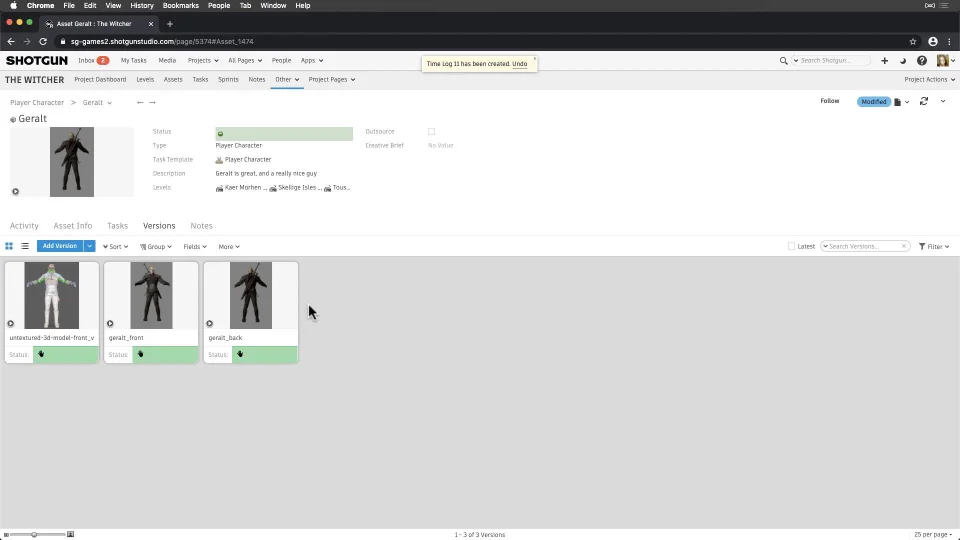
Task: Click the Shotgun logo
Action: tap(37, 61)
